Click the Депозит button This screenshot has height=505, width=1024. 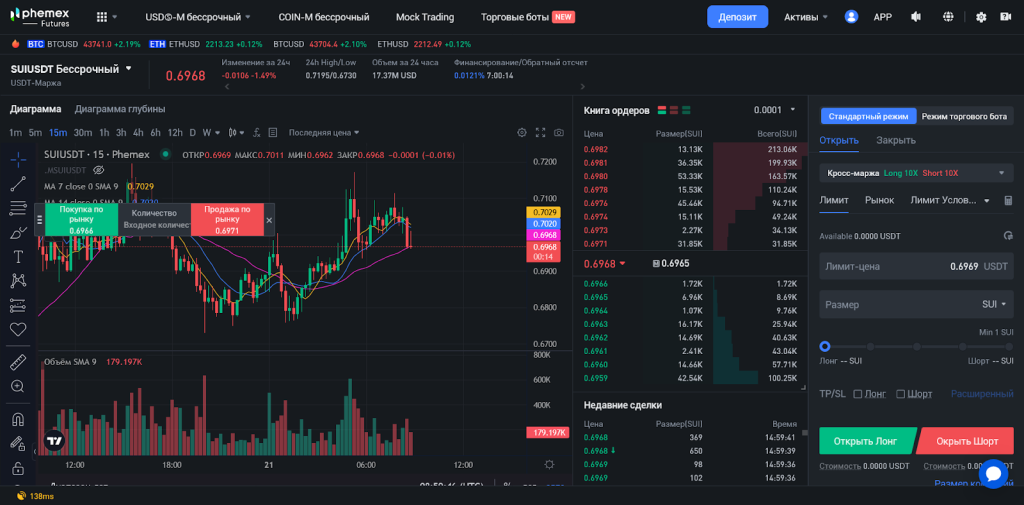(x=737, y=17)
